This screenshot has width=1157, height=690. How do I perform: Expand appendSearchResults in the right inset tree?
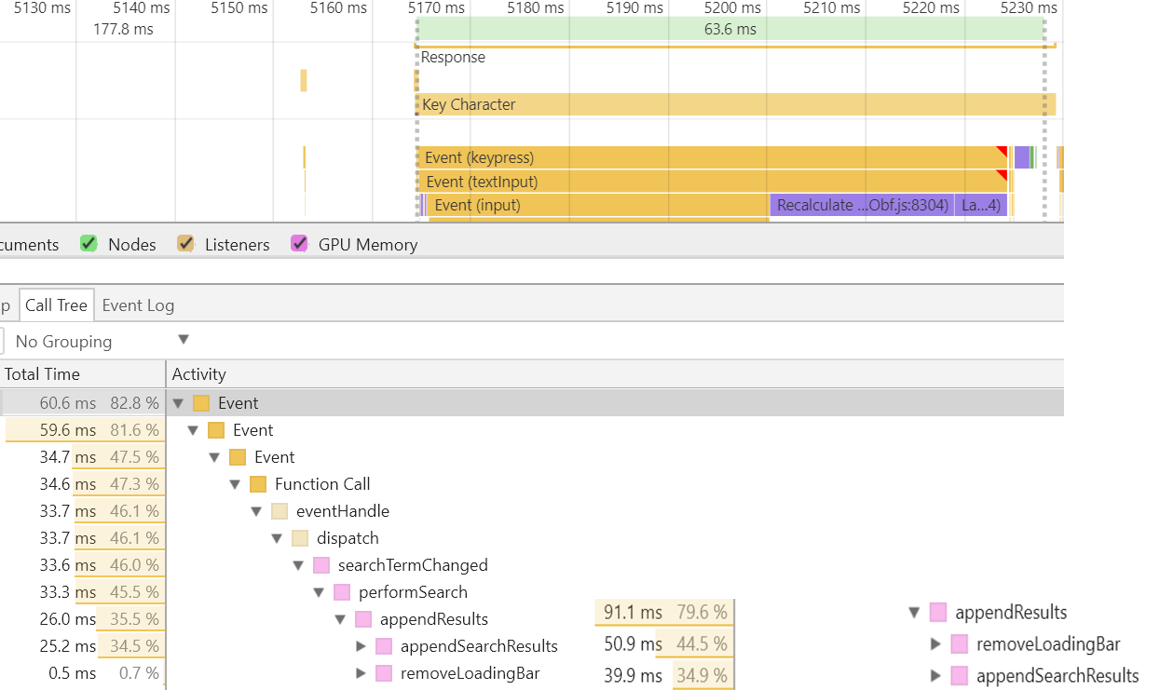935,675
